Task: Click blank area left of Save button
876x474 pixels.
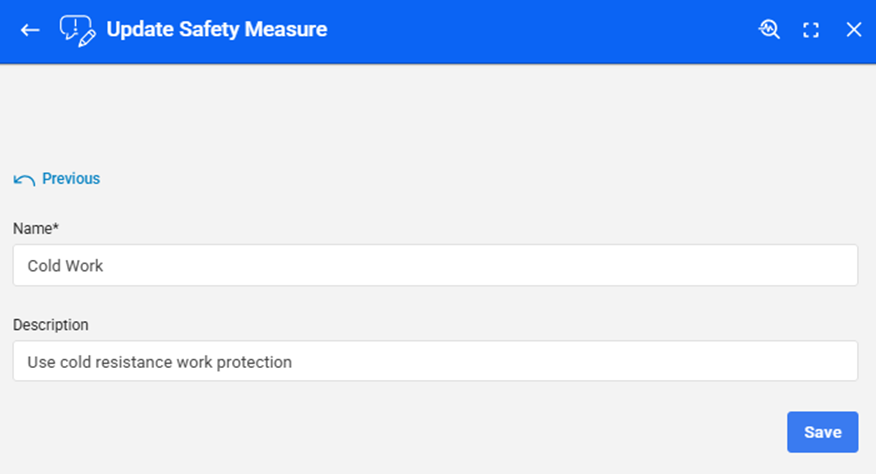Action: pyautogui.click(x=500, y=432)
